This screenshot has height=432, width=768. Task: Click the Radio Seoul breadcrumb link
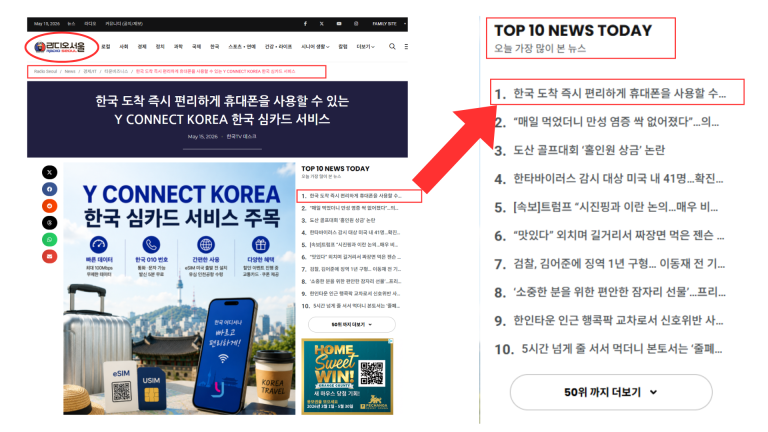[46, 72]
